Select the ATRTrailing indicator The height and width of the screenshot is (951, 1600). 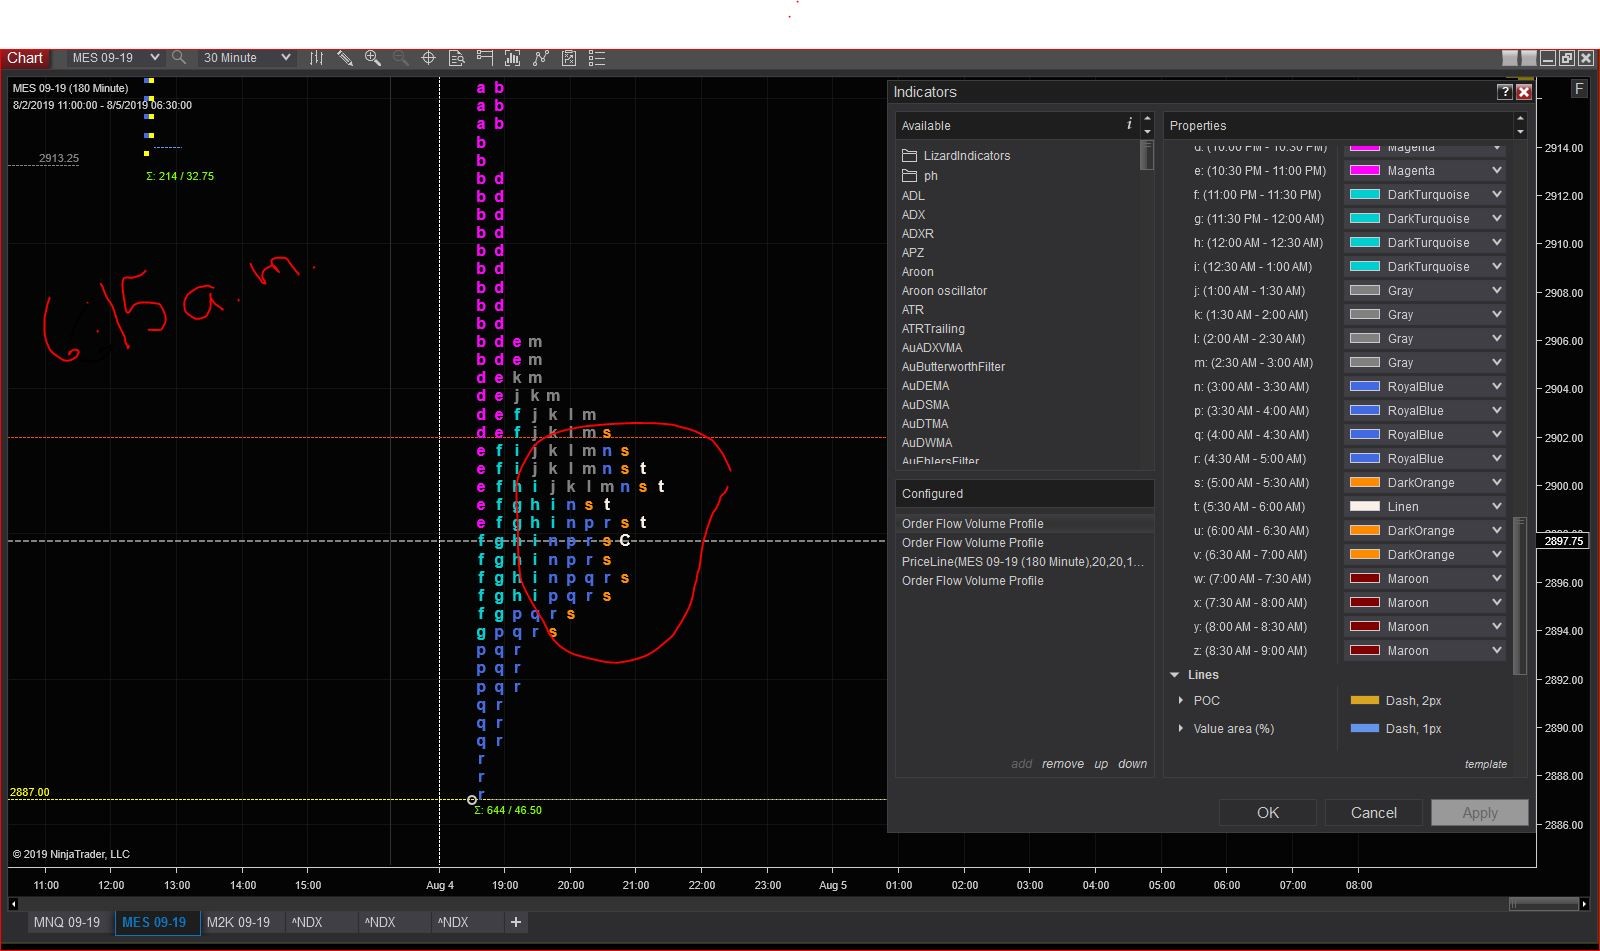pos(933,329)
